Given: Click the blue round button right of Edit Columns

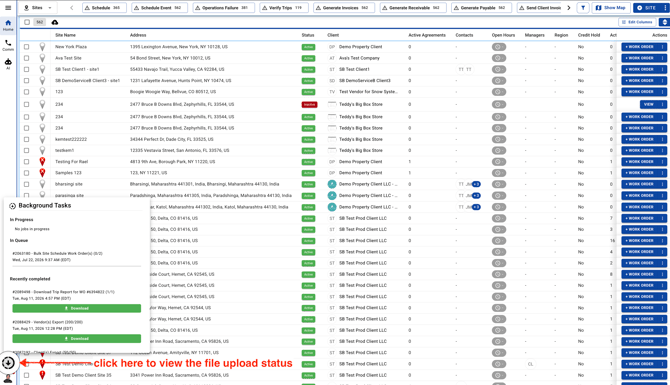Looking at the screenshot, I should [664, 22].
